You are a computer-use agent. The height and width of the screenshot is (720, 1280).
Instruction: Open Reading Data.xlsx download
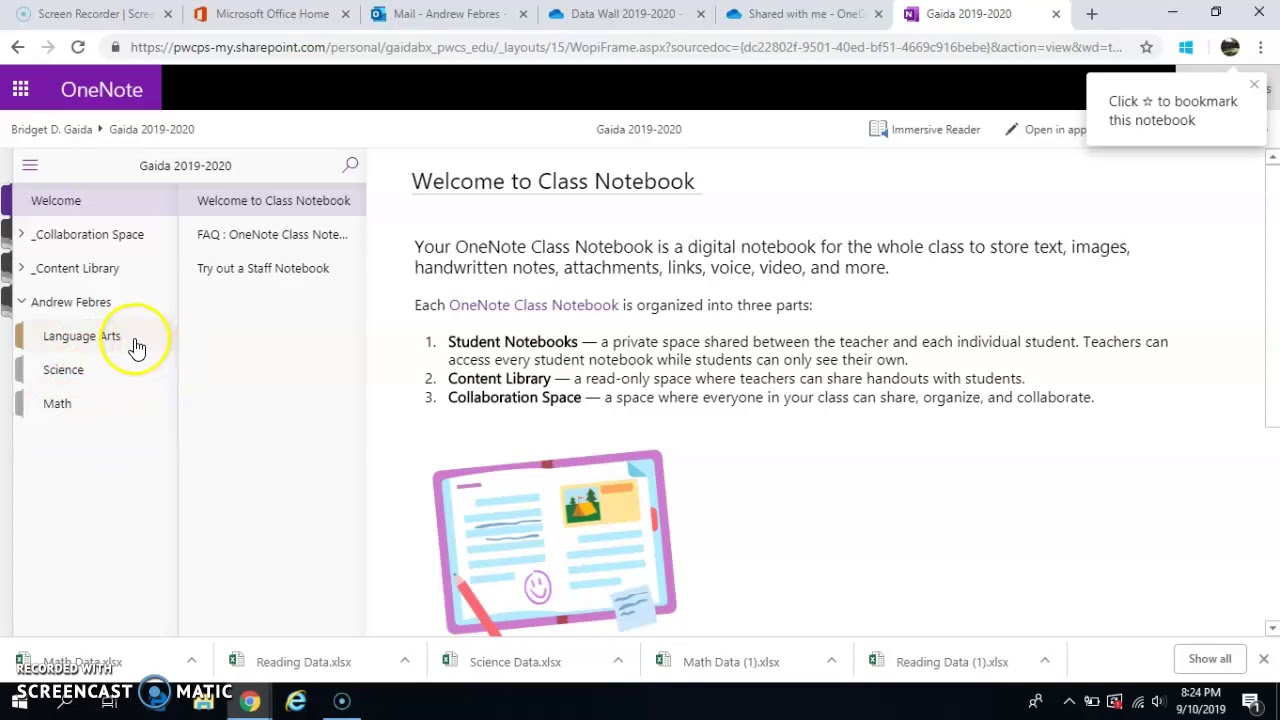303,662
